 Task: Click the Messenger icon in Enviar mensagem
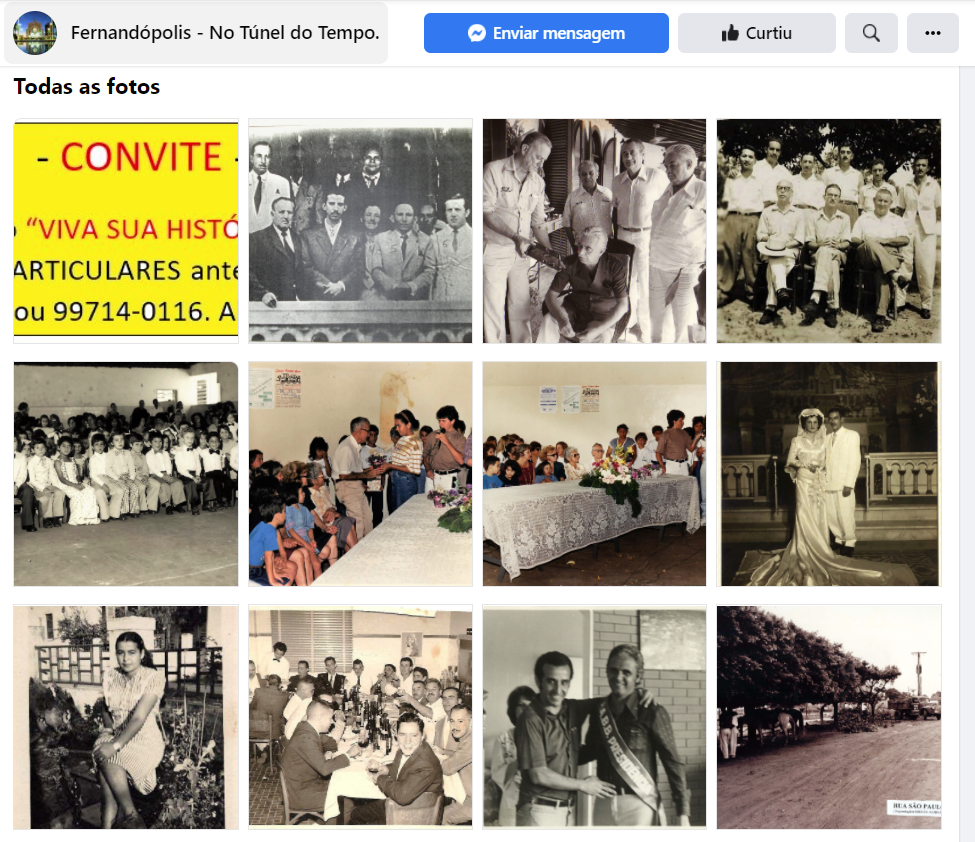(x=476, y=33)
